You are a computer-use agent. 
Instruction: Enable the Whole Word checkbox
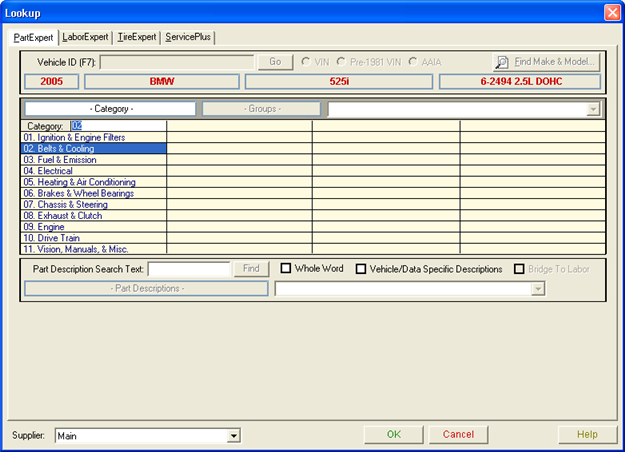[286, 269]
